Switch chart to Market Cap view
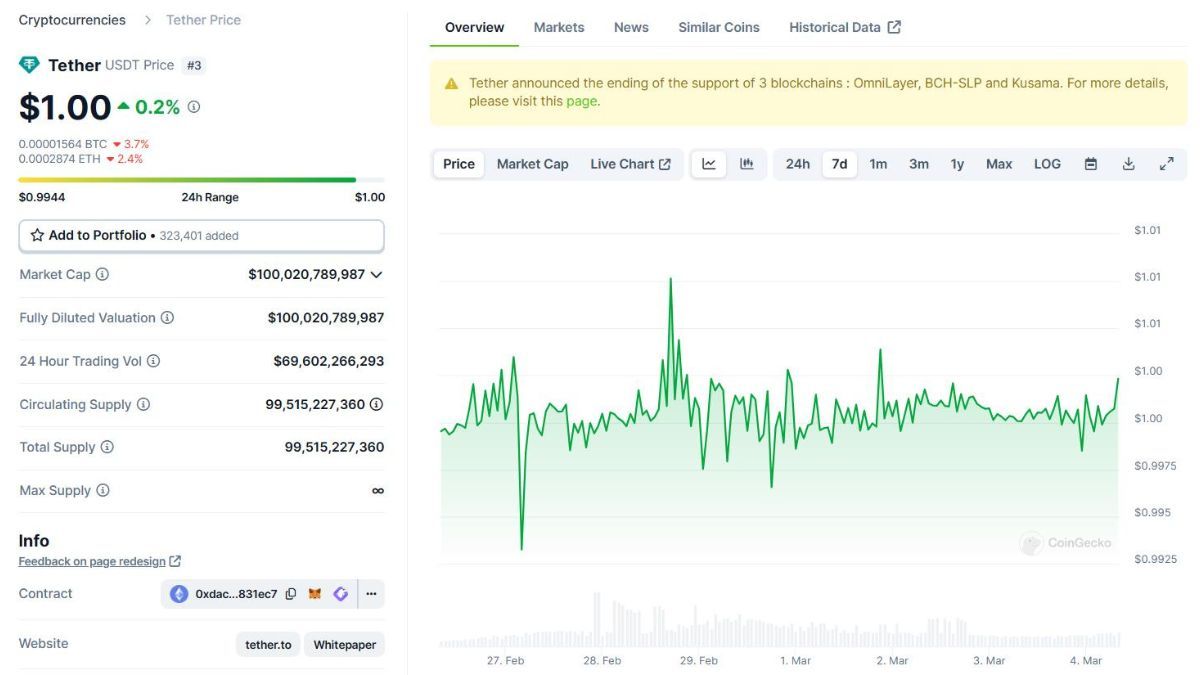The height and width of the screenshot is (675, 1200). (532, 164)
